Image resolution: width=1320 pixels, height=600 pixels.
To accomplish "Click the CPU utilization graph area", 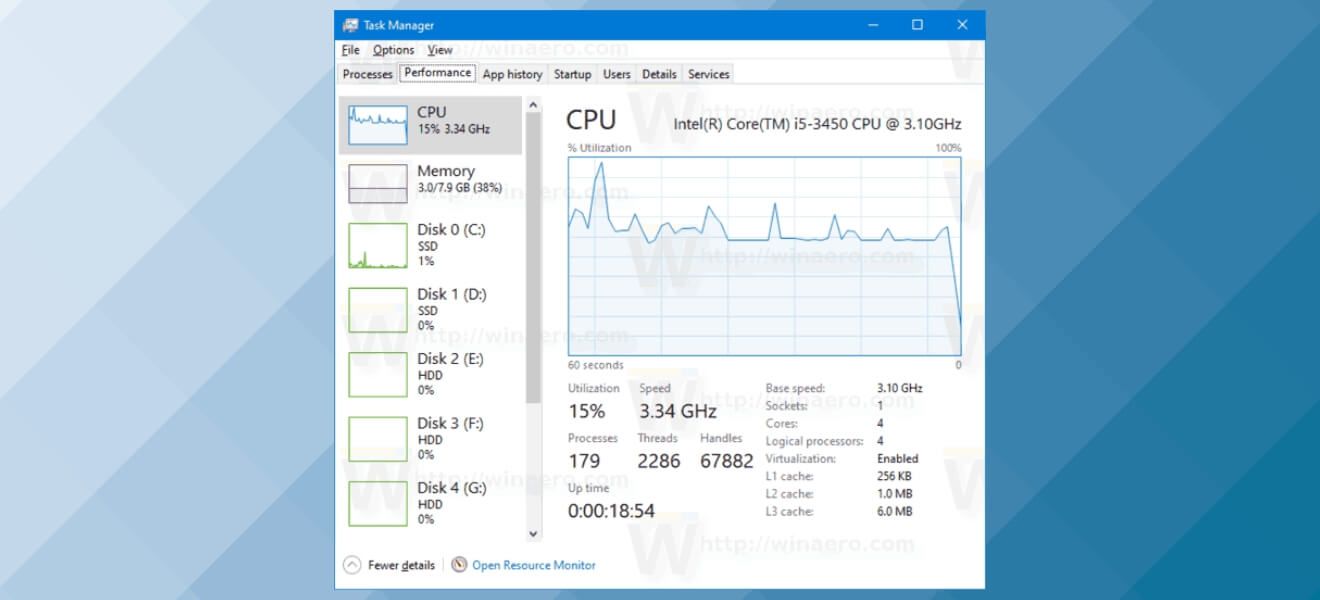I will 765,255.
